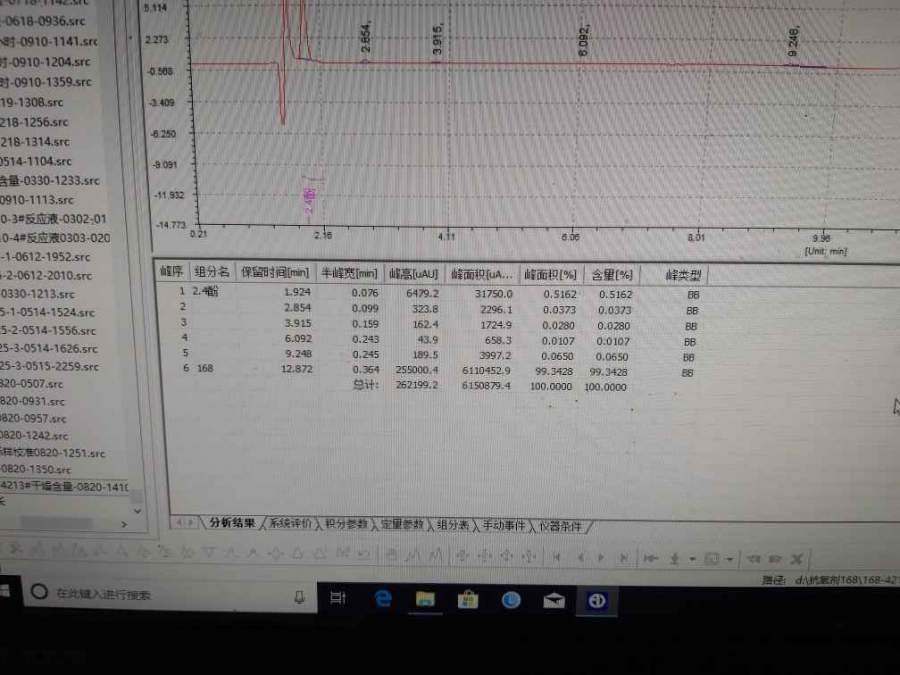Click the taskbar microphone icon
The width and height of the screenshot is (900, 675).
click(x=299, y=598)
